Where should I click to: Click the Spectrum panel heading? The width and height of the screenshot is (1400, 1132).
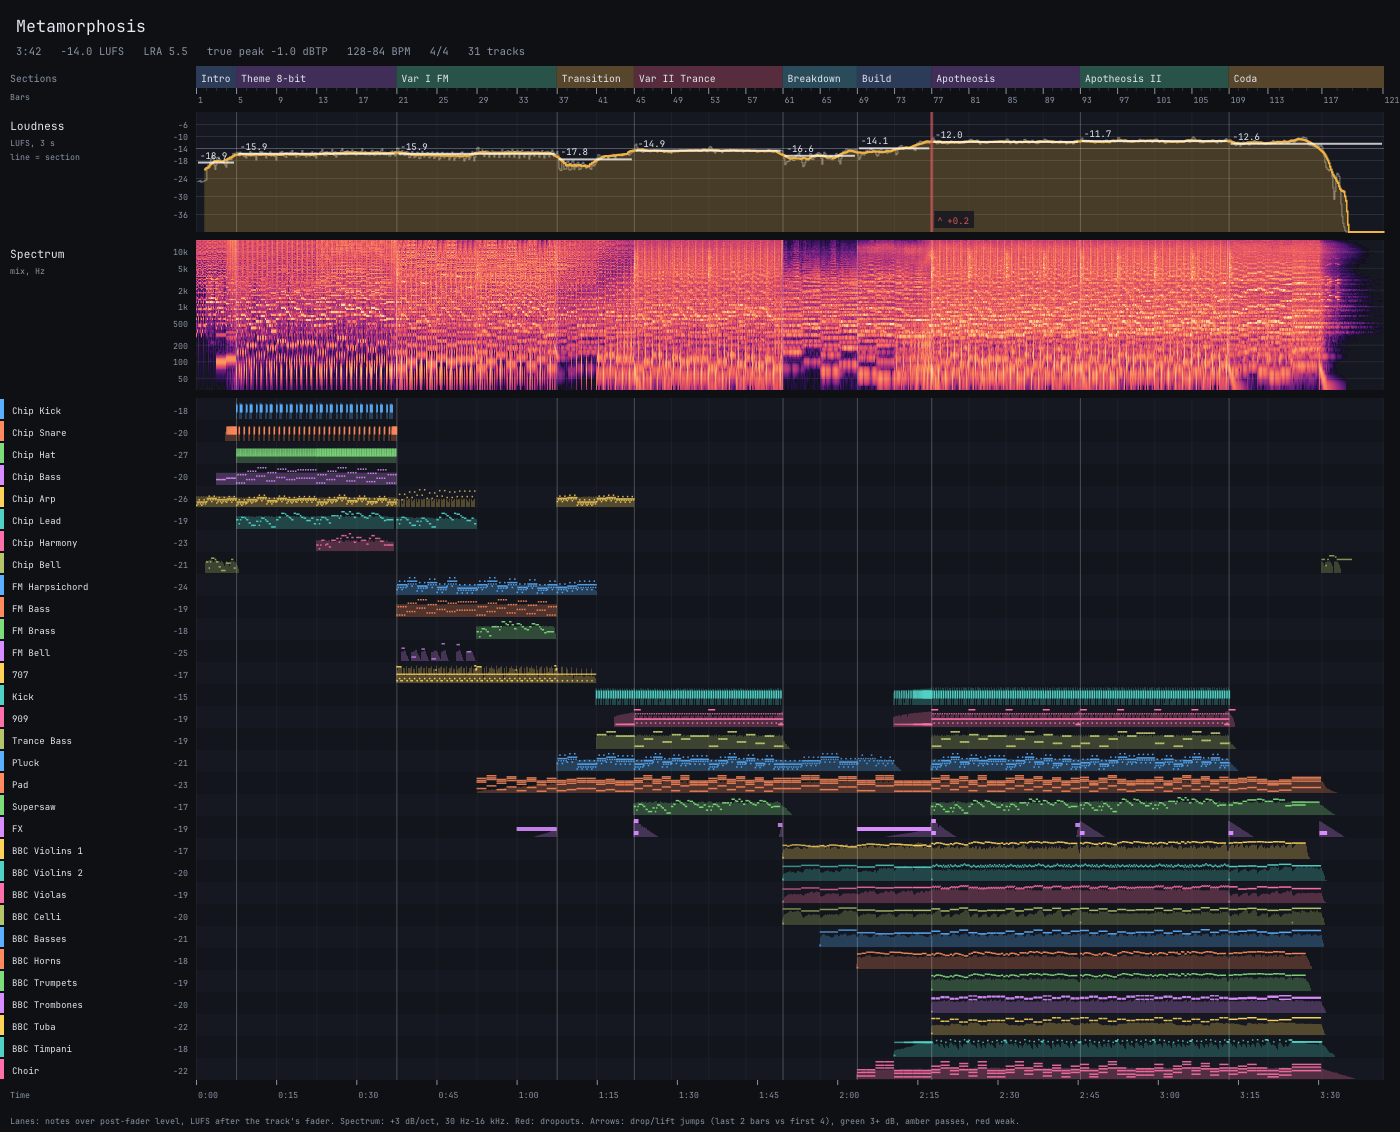[x=37, y=254]
